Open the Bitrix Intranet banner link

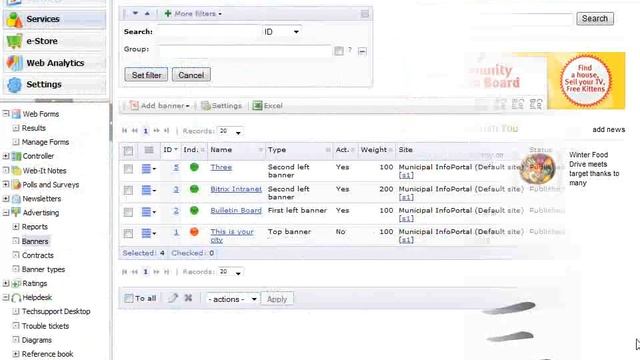(x=236, y=189)
